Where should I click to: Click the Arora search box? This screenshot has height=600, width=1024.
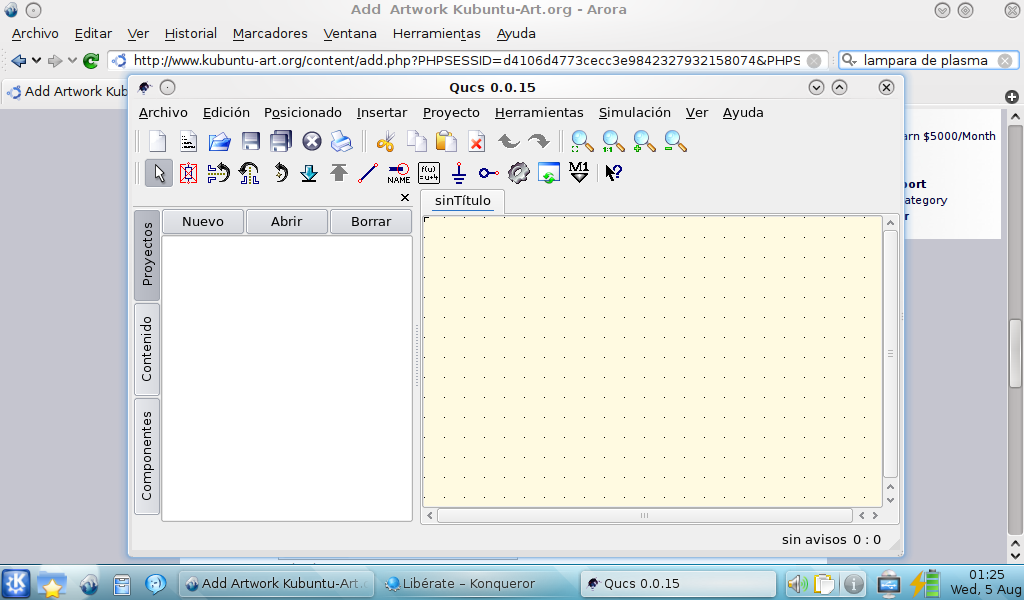[x=929, y=61]
